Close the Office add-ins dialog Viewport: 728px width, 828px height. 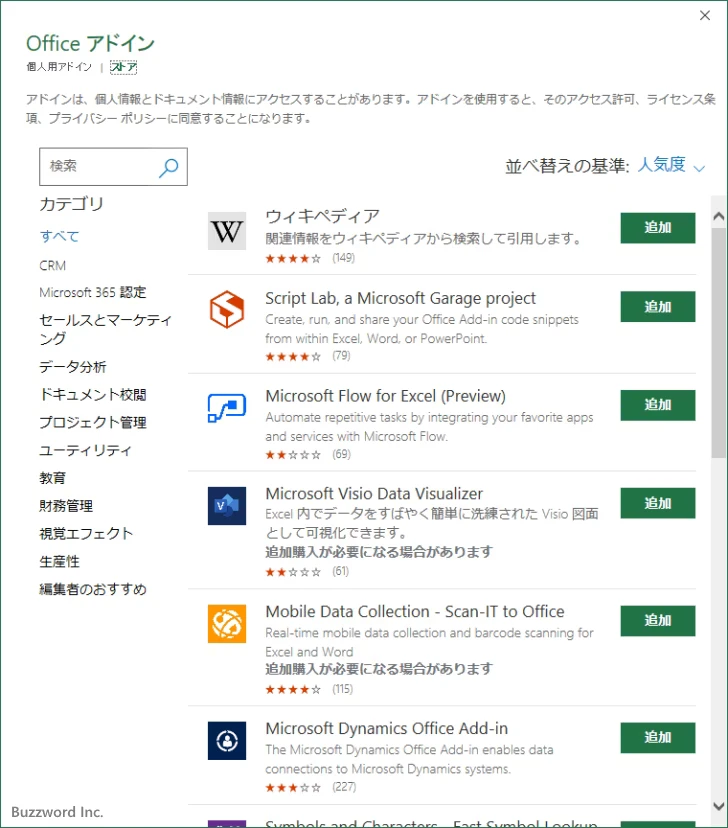tap(705, 15)
